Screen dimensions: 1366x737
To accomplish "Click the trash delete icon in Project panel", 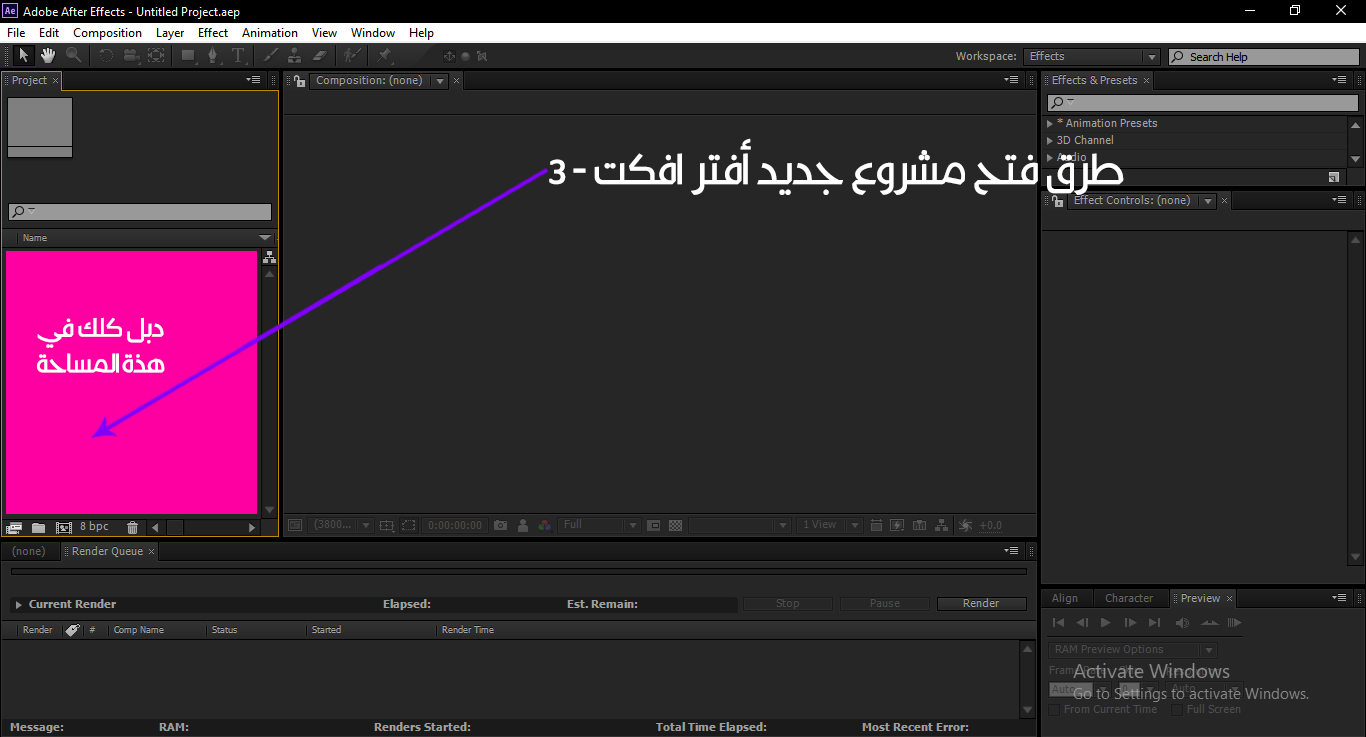I will point(132,527).
